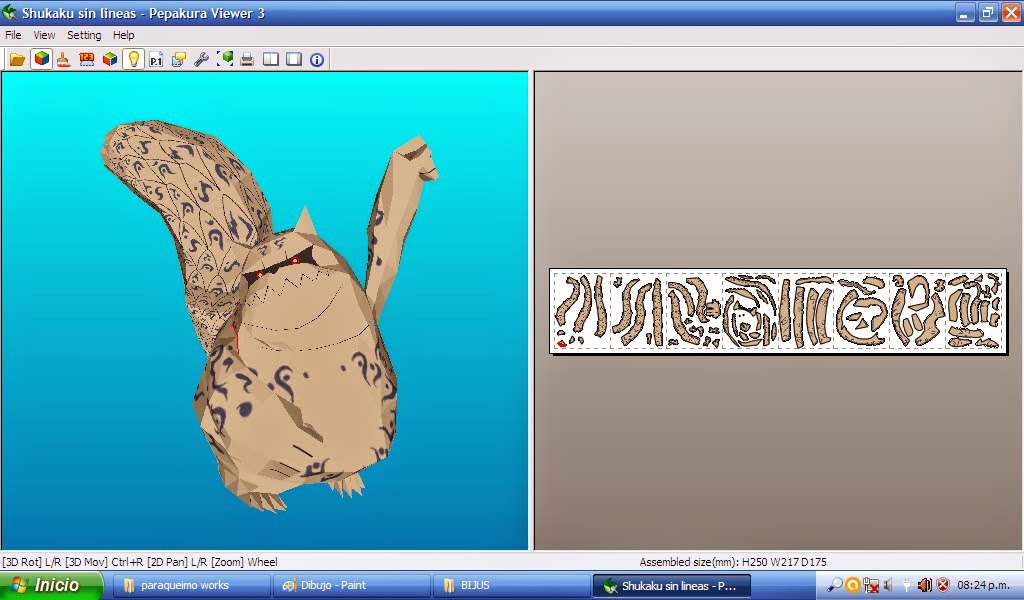The height and width of the screenshot is (600, 1024).
Task: Click the blue info about icon
Action: (x=317, y=59)
